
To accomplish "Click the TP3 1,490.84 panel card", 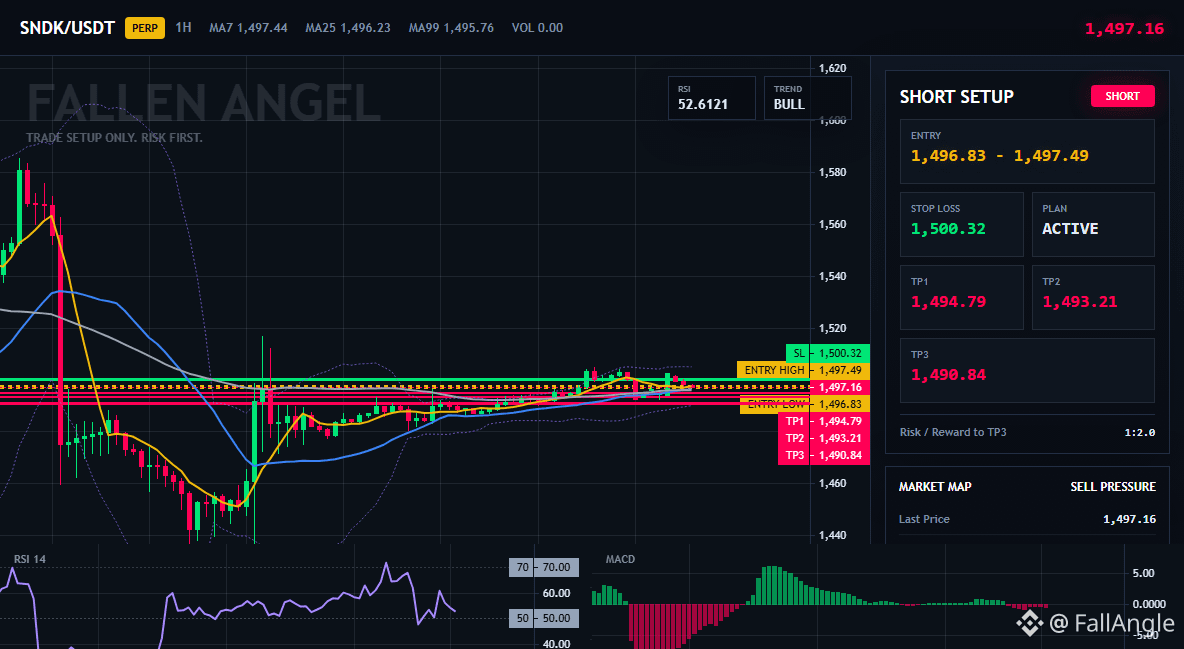I will coord(1027,370).
